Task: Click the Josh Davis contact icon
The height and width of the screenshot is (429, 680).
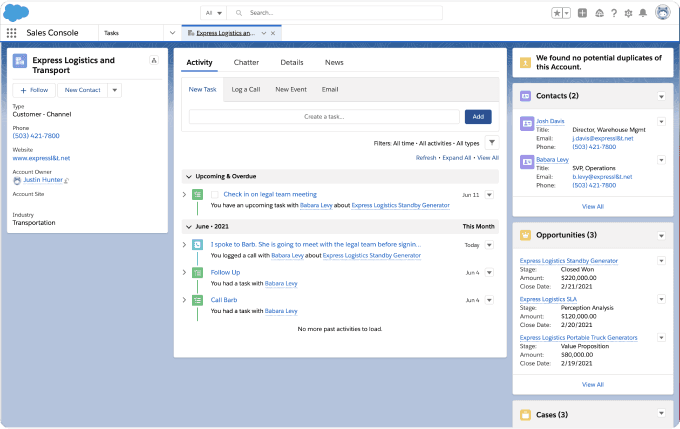Action: [x=527, y=124]
